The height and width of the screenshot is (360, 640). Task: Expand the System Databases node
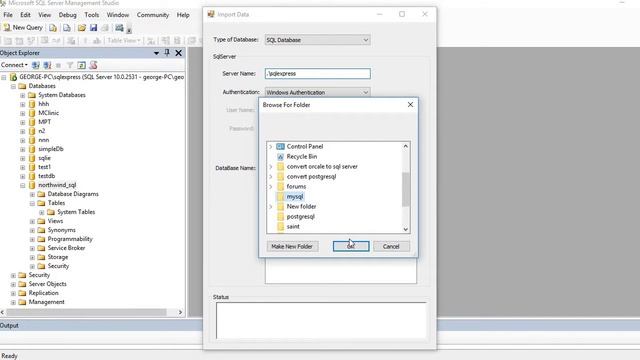[x=22, y=95]
